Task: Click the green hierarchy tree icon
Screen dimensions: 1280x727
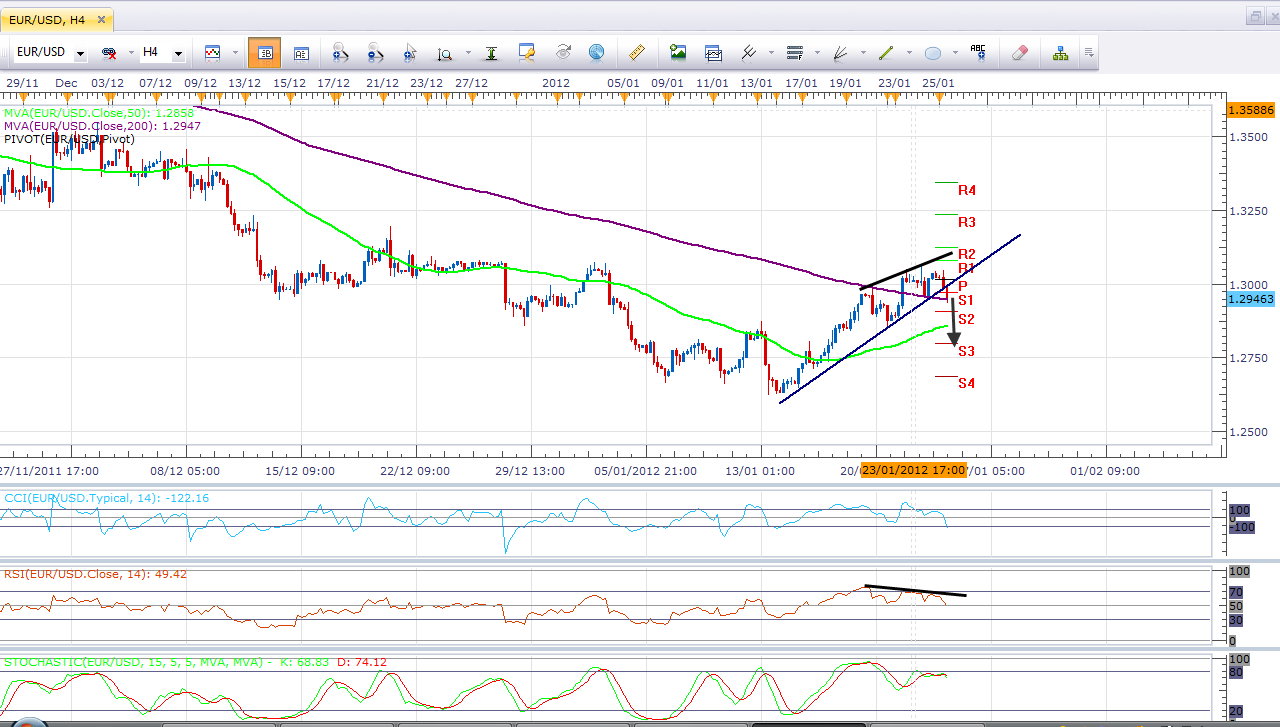Action: click(x=1060, y=53)
